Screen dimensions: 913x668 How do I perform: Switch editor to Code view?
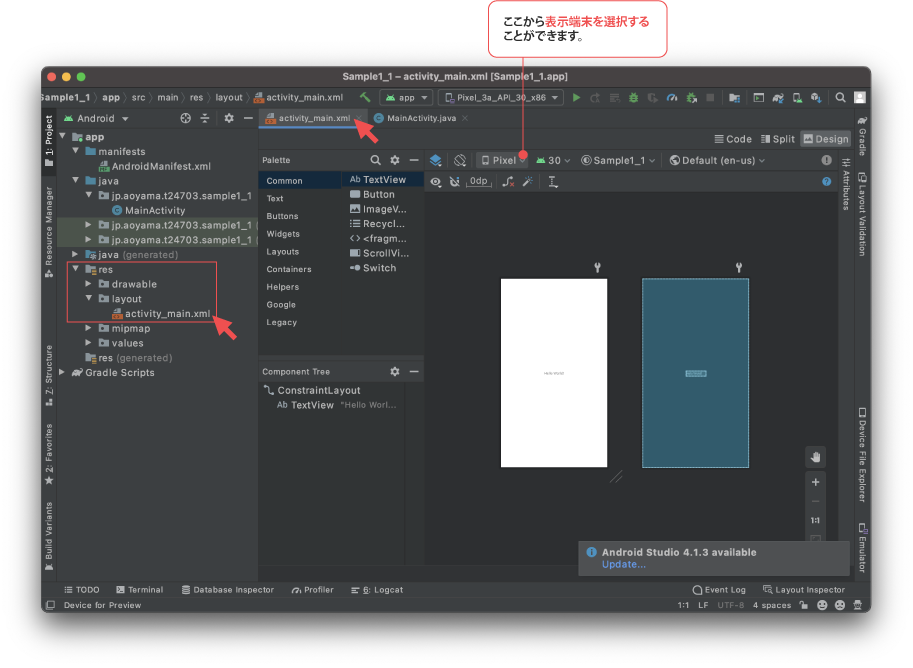click(732, 139)
